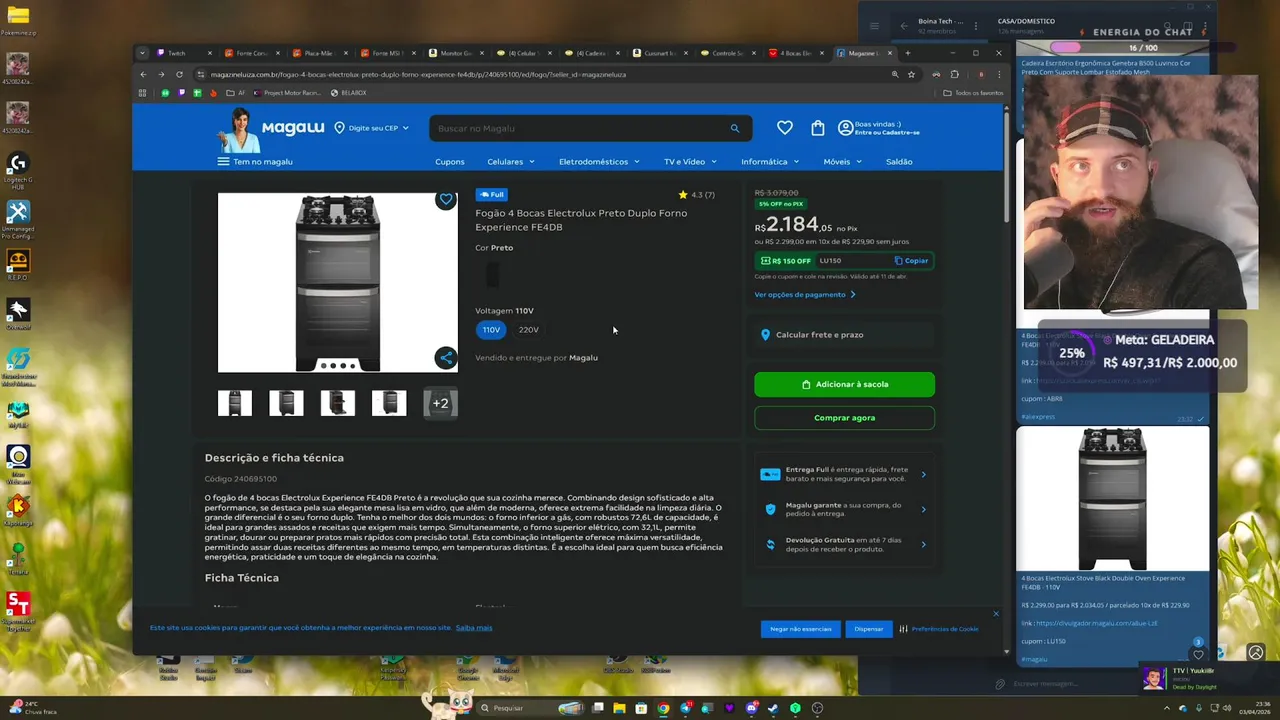Open the Project Motor Racing bookmark
The image size is (1280, 720).
tap(286, 93)
